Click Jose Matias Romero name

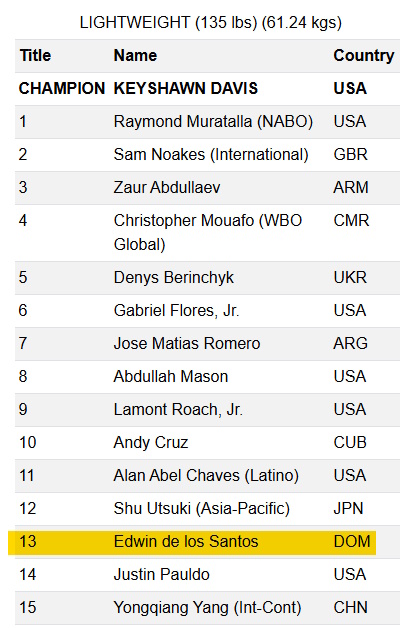187,344
